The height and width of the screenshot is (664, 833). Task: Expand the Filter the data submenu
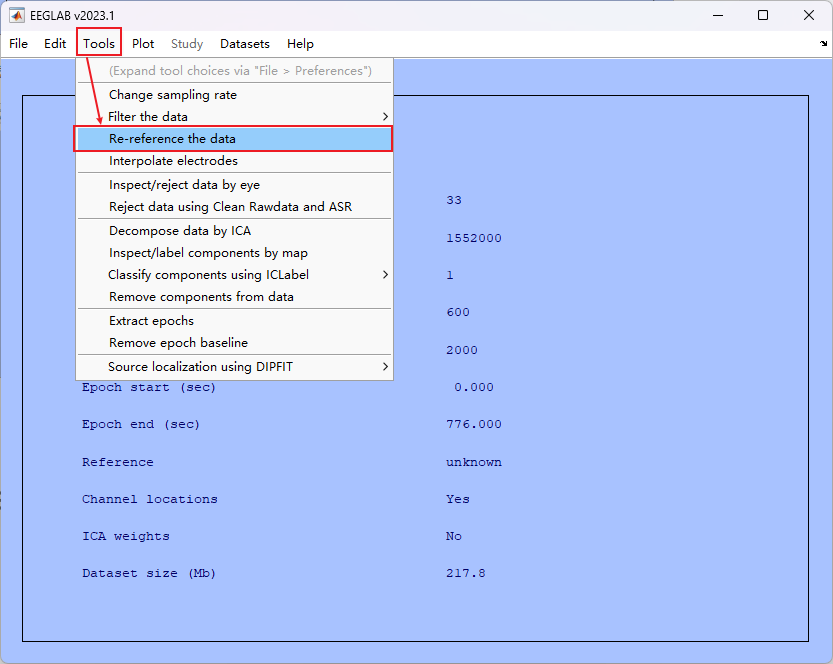click(234, 117)
